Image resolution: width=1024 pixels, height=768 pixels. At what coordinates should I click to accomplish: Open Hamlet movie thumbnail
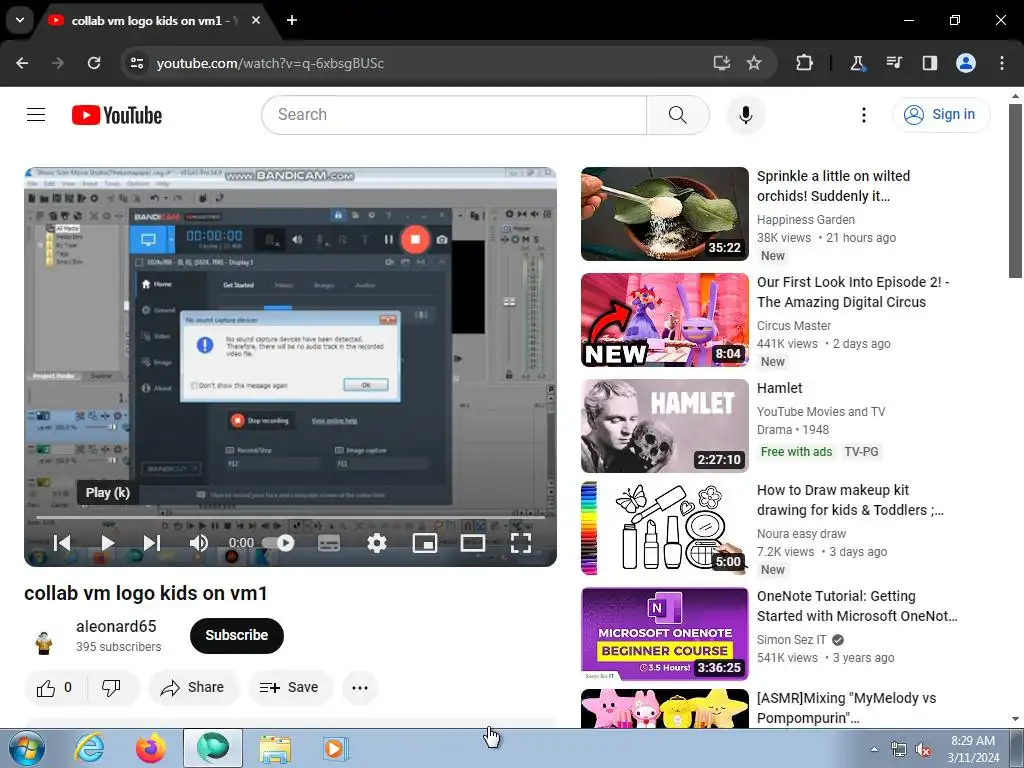pos(665,426)
